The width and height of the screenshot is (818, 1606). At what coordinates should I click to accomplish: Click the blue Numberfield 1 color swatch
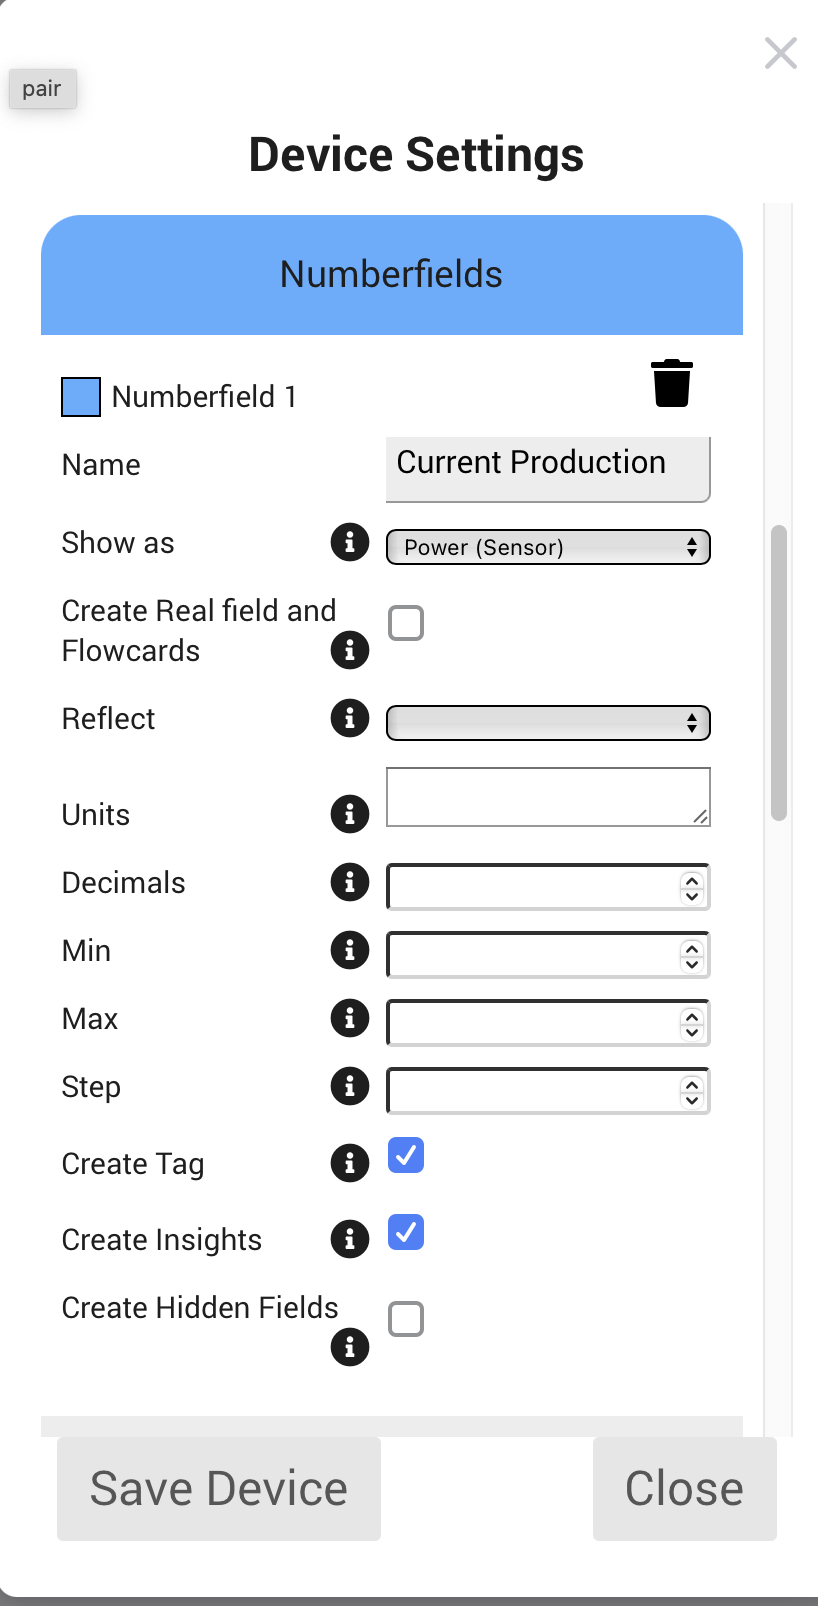click(x=81, y=397)
